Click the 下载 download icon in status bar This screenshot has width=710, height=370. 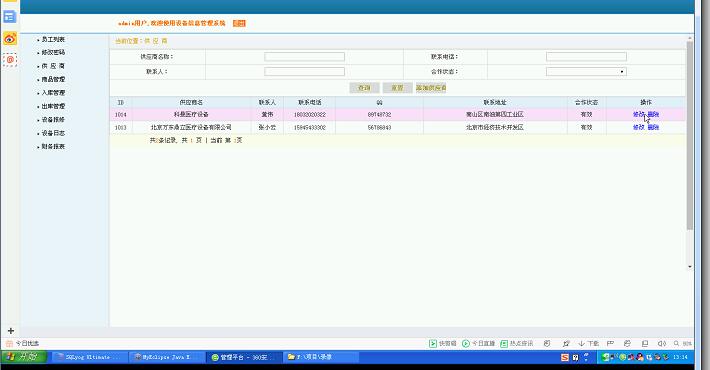(588, 344)
